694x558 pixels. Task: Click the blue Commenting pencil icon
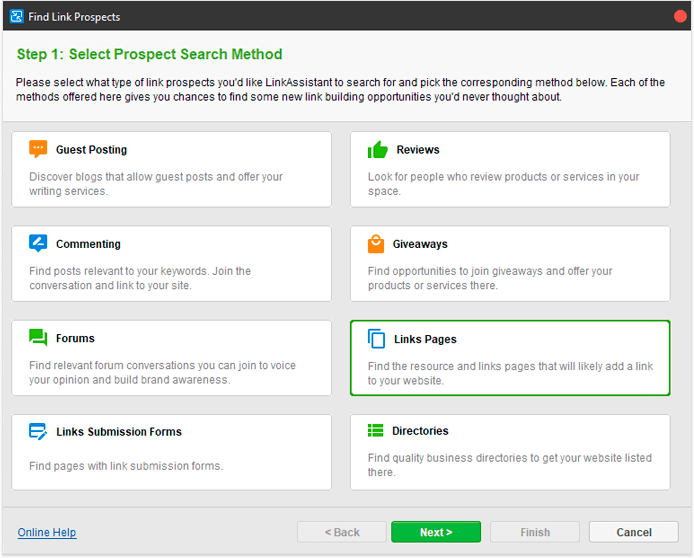(38, 243)
